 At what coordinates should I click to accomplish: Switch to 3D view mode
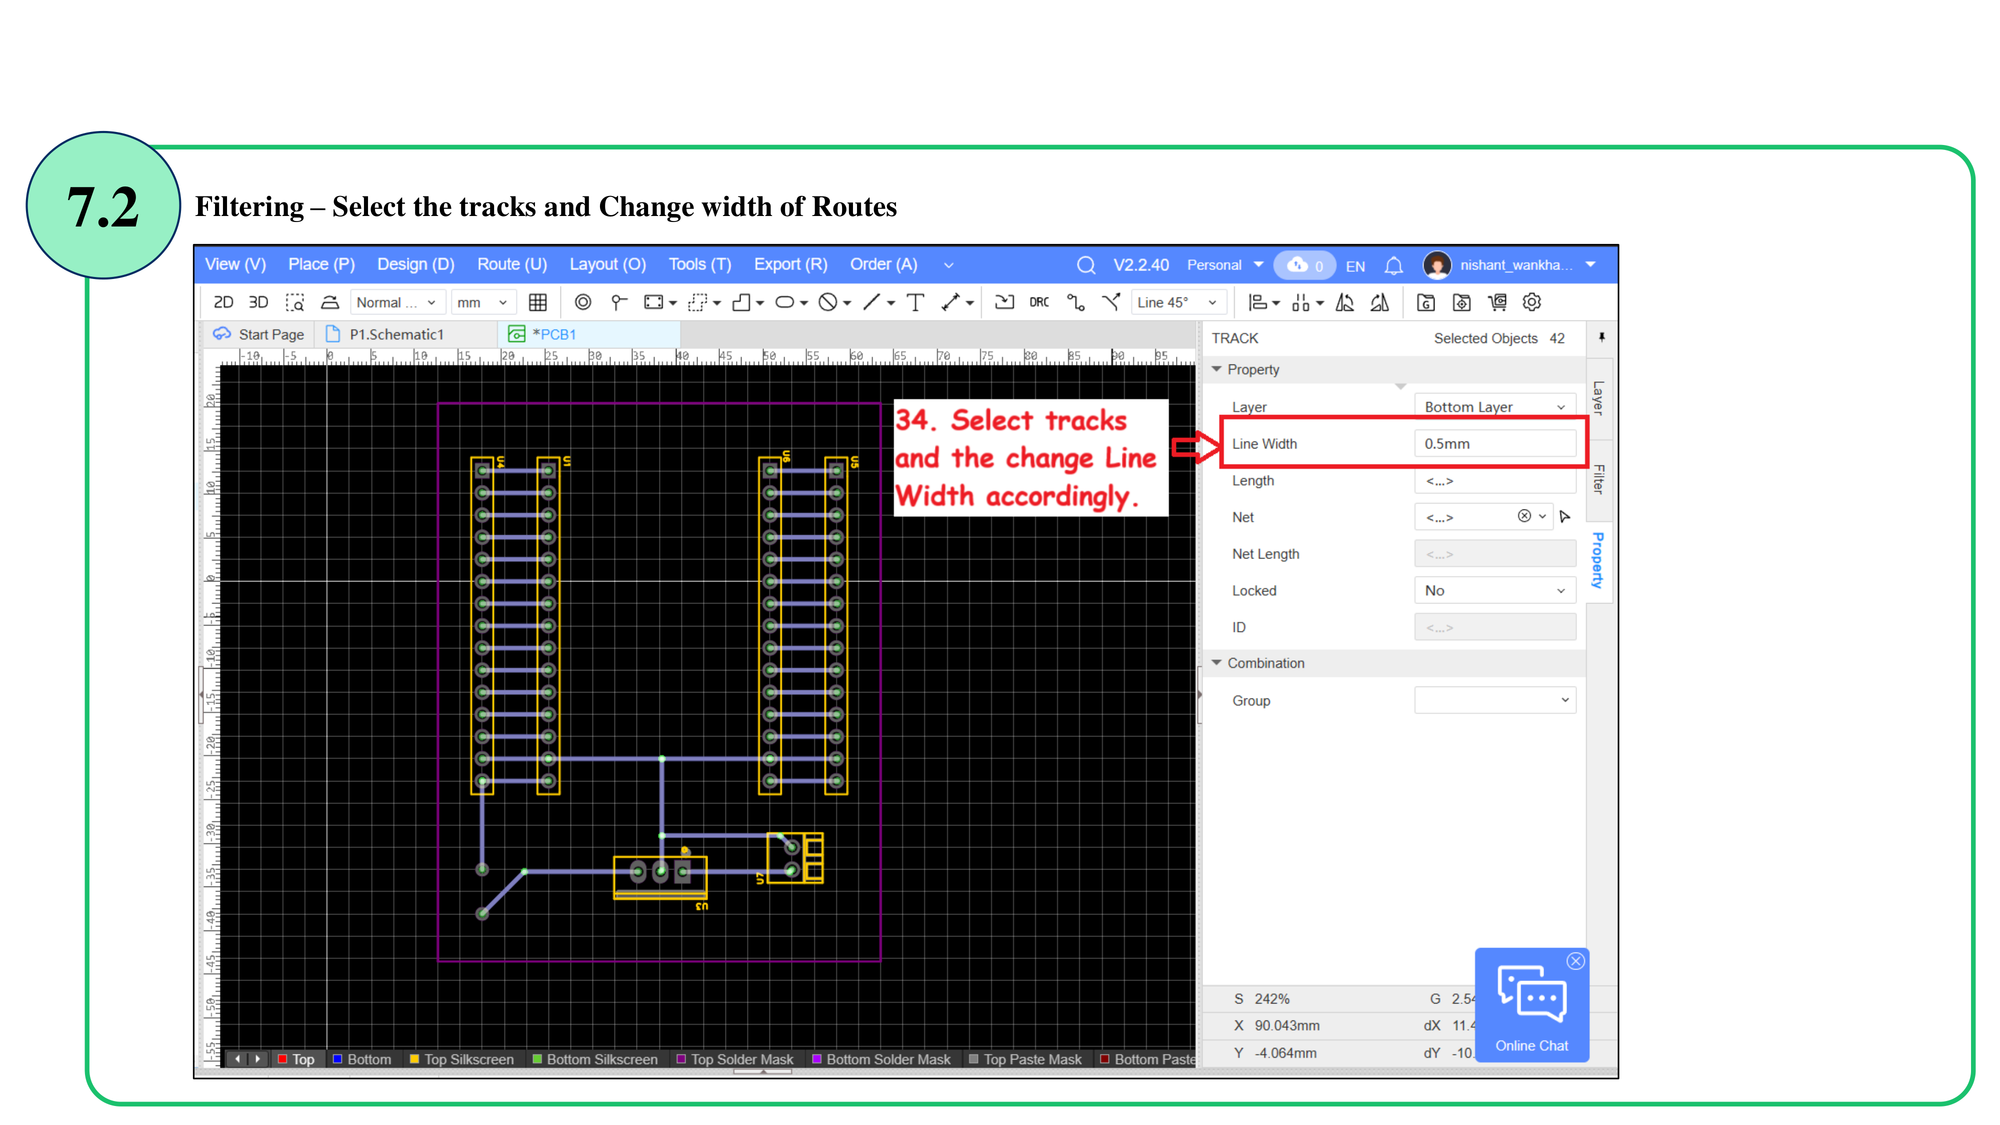pyautogui.click(x=258, y=302)
